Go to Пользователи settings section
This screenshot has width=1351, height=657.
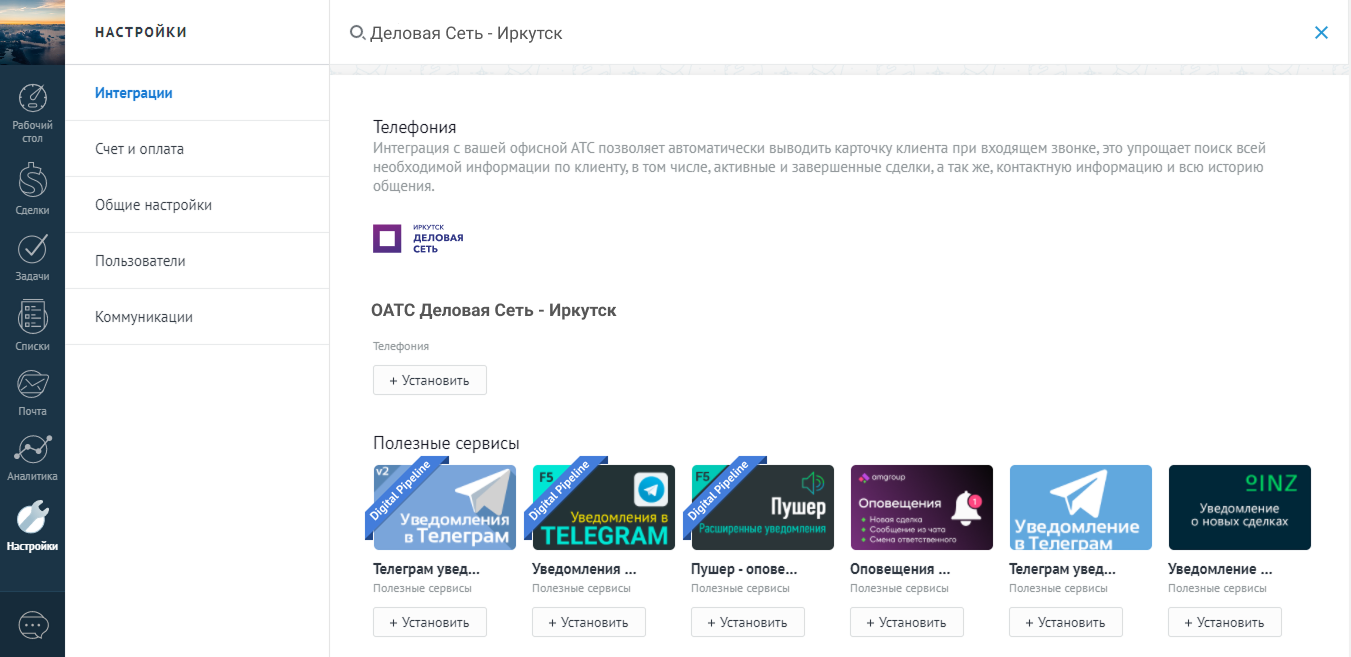coord(140,261)
